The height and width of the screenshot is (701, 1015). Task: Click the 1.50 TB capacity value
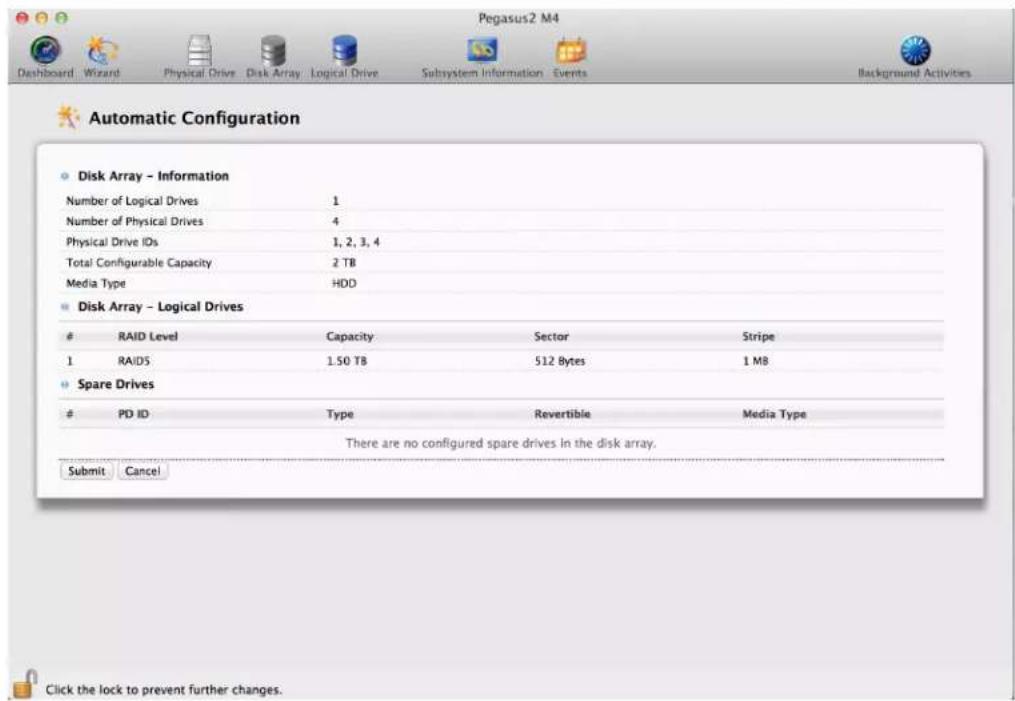[346, 361]
